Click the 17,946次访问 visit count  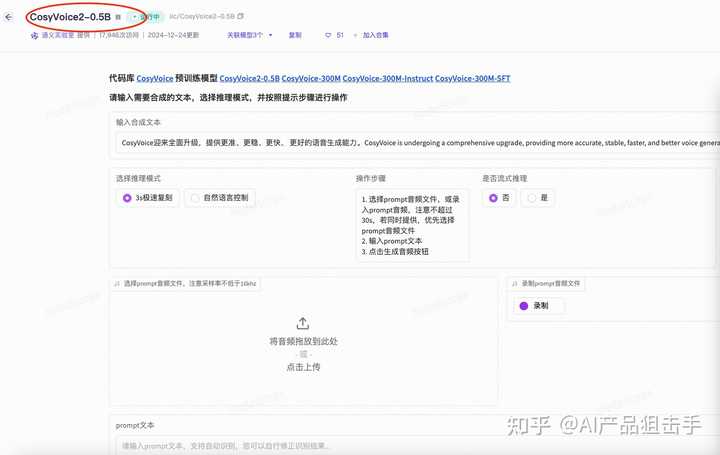118,35
